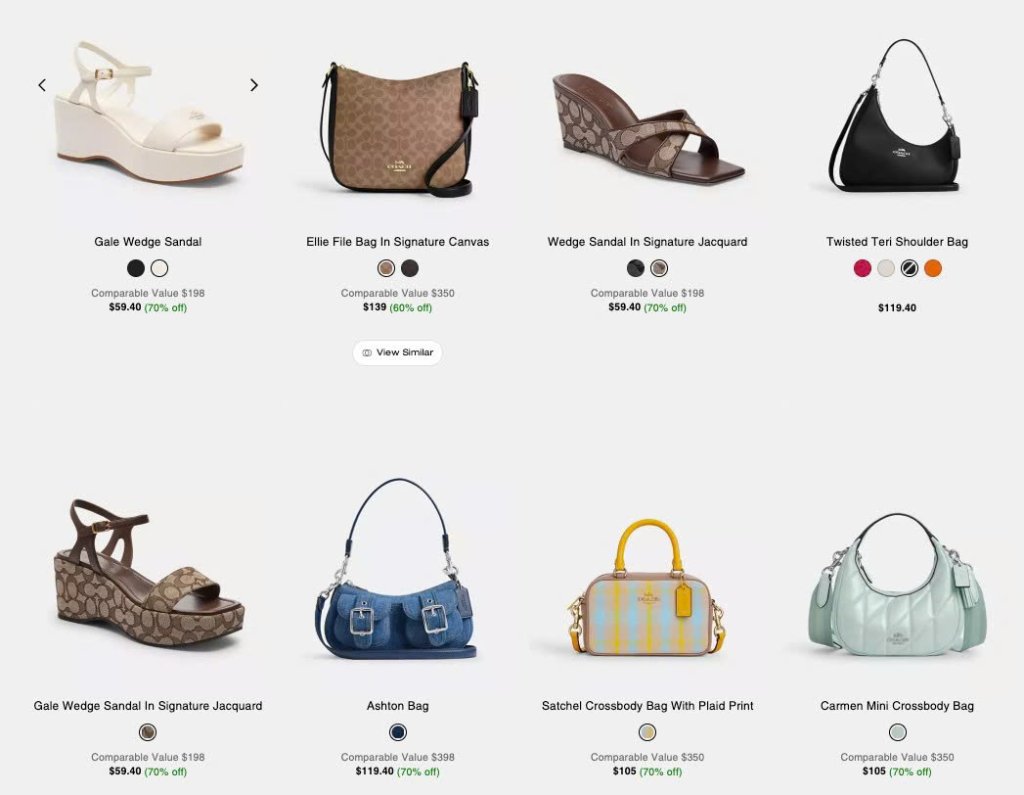Show next image of Gale Wedge Sandal

254,85
